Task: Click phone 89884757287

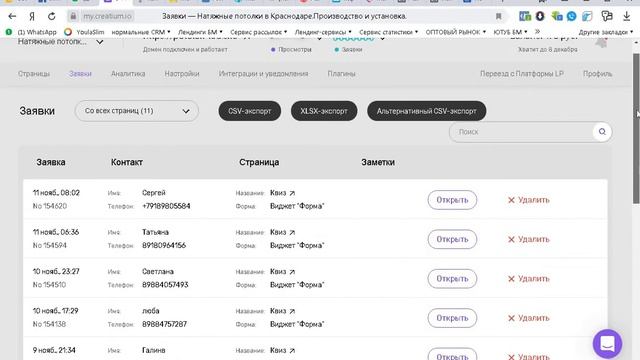Action: coord(164,324)
